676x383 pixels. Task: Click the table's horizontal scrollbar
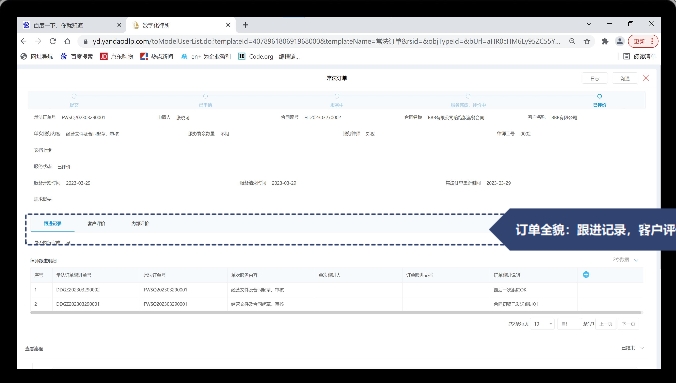tap(336, 312)
